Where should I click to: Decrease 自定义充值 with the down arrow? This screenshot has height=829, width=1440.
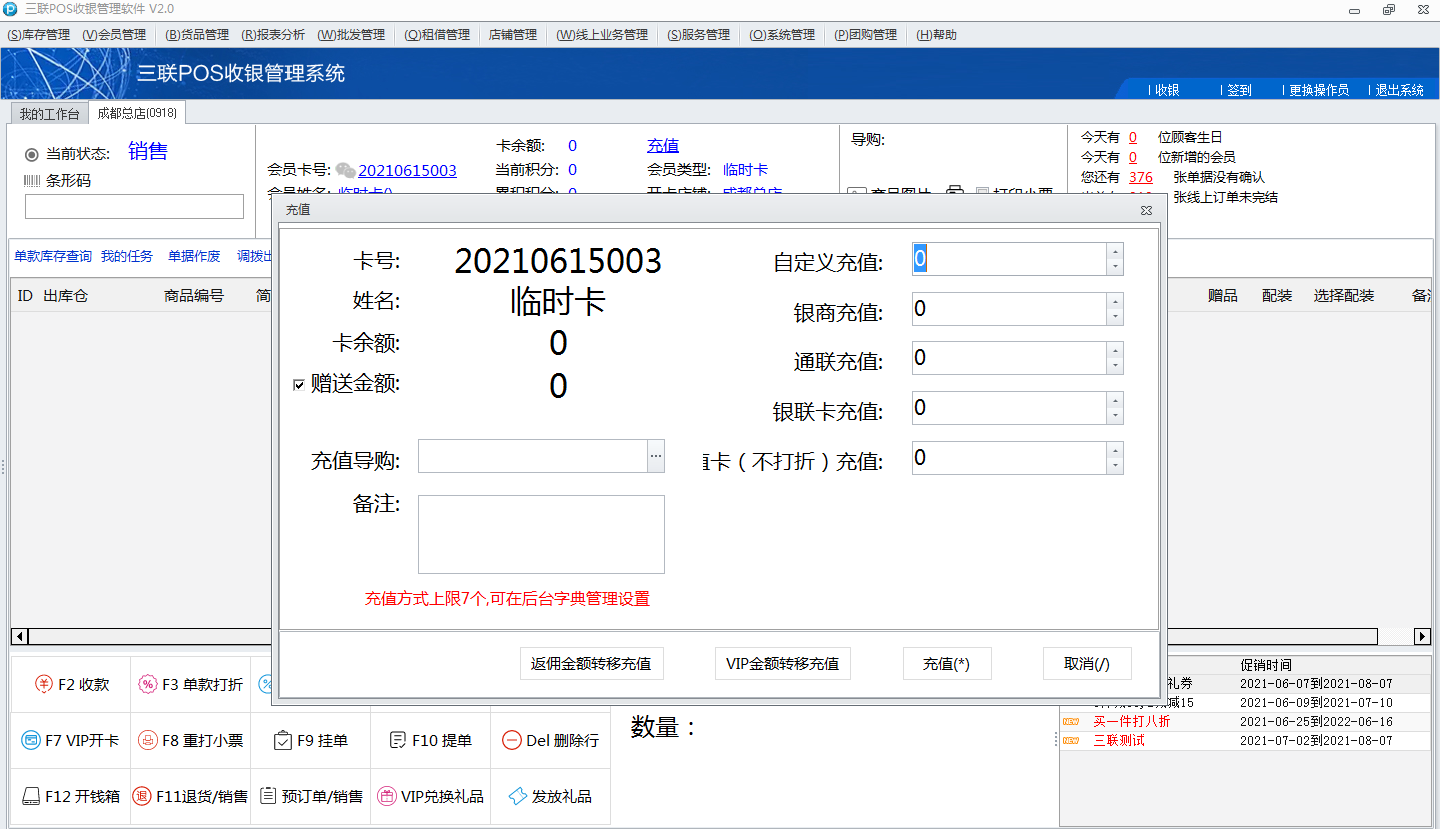tap(1115, 267)
